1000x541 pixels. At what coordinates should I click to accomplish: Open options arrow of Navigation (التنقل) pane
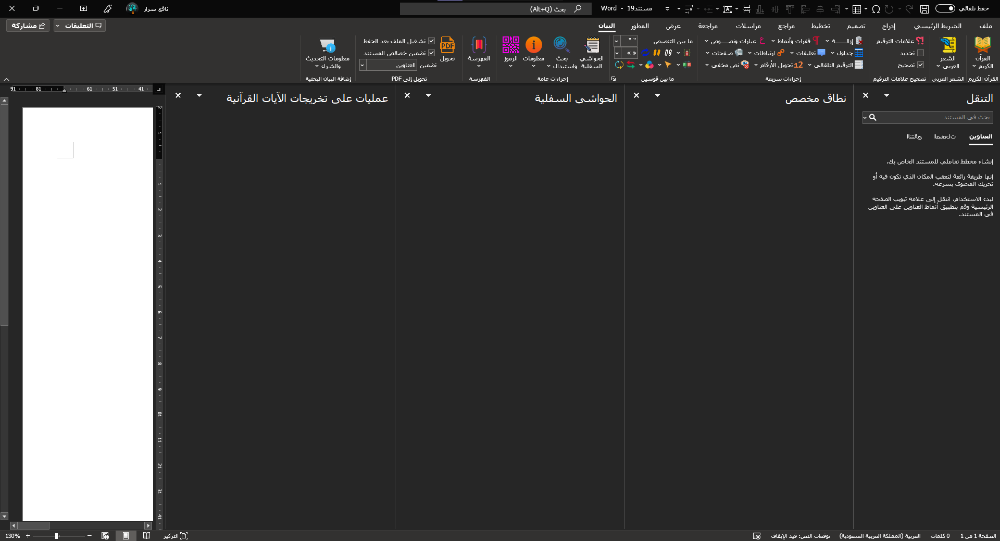coord(886,96)
